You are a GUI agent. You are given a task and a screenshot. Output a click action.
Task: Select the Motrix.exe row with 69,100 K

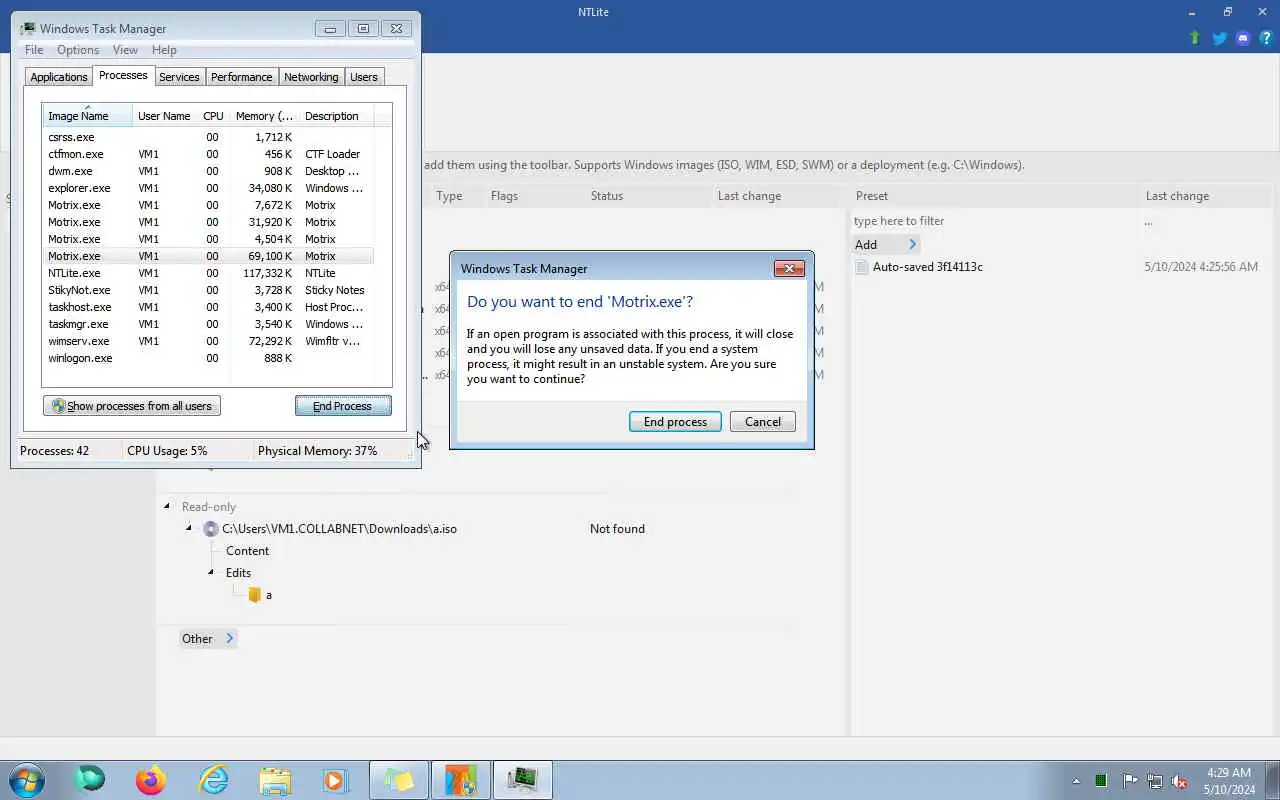coord(208,256)
